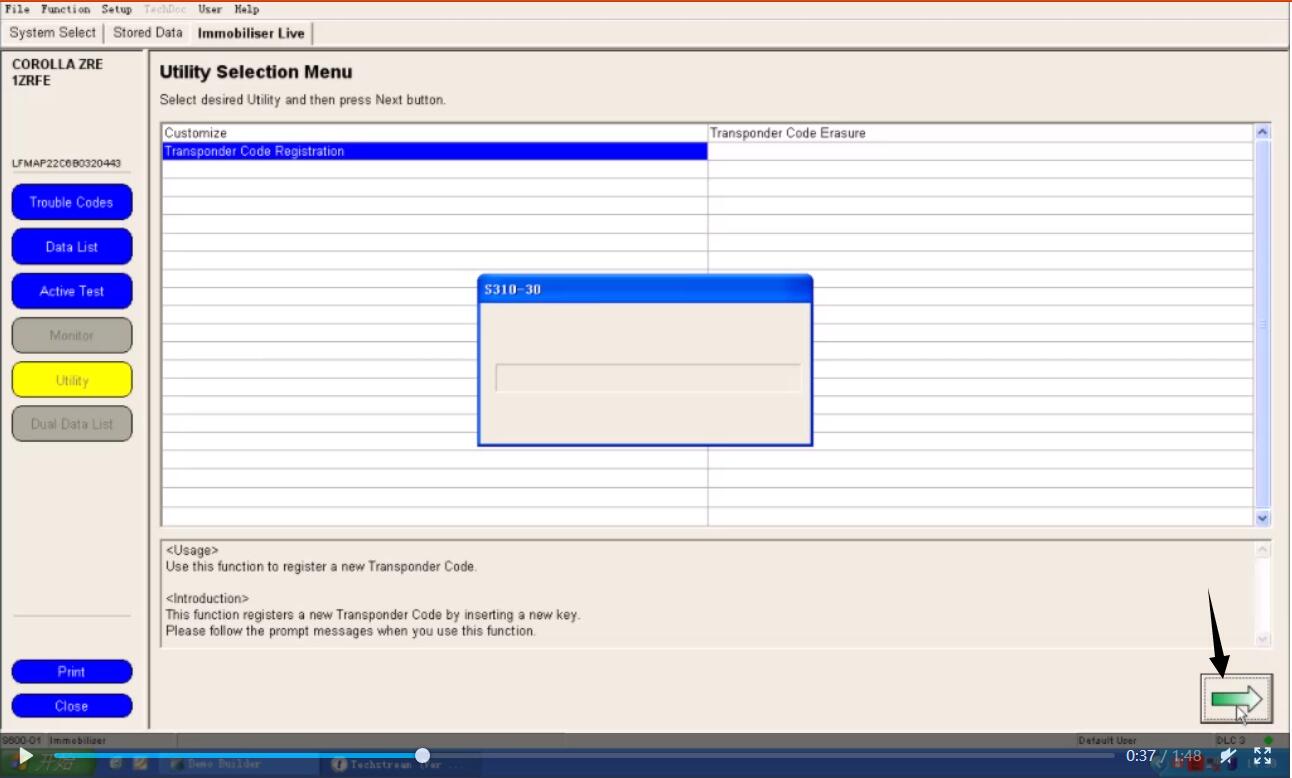The width and height of the screenshot is (1292, 778).
Task: Open the File menu
Action: tap(17, 9)
